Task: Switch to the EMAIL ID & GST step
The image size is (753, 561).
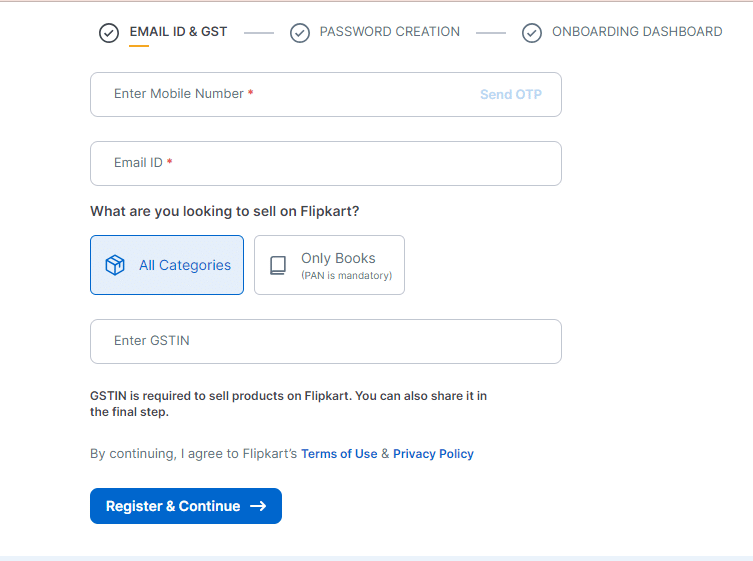Action: (x=178, y=32)
